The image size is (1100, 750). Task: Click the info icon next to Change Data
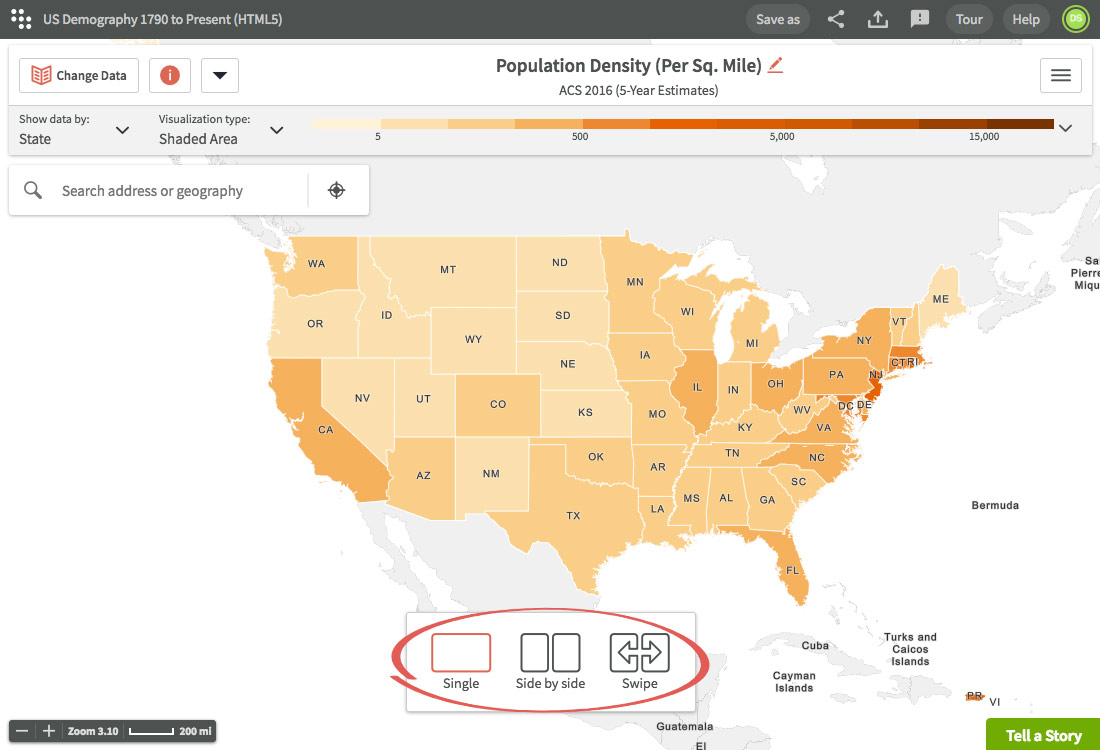click(170, 75)
